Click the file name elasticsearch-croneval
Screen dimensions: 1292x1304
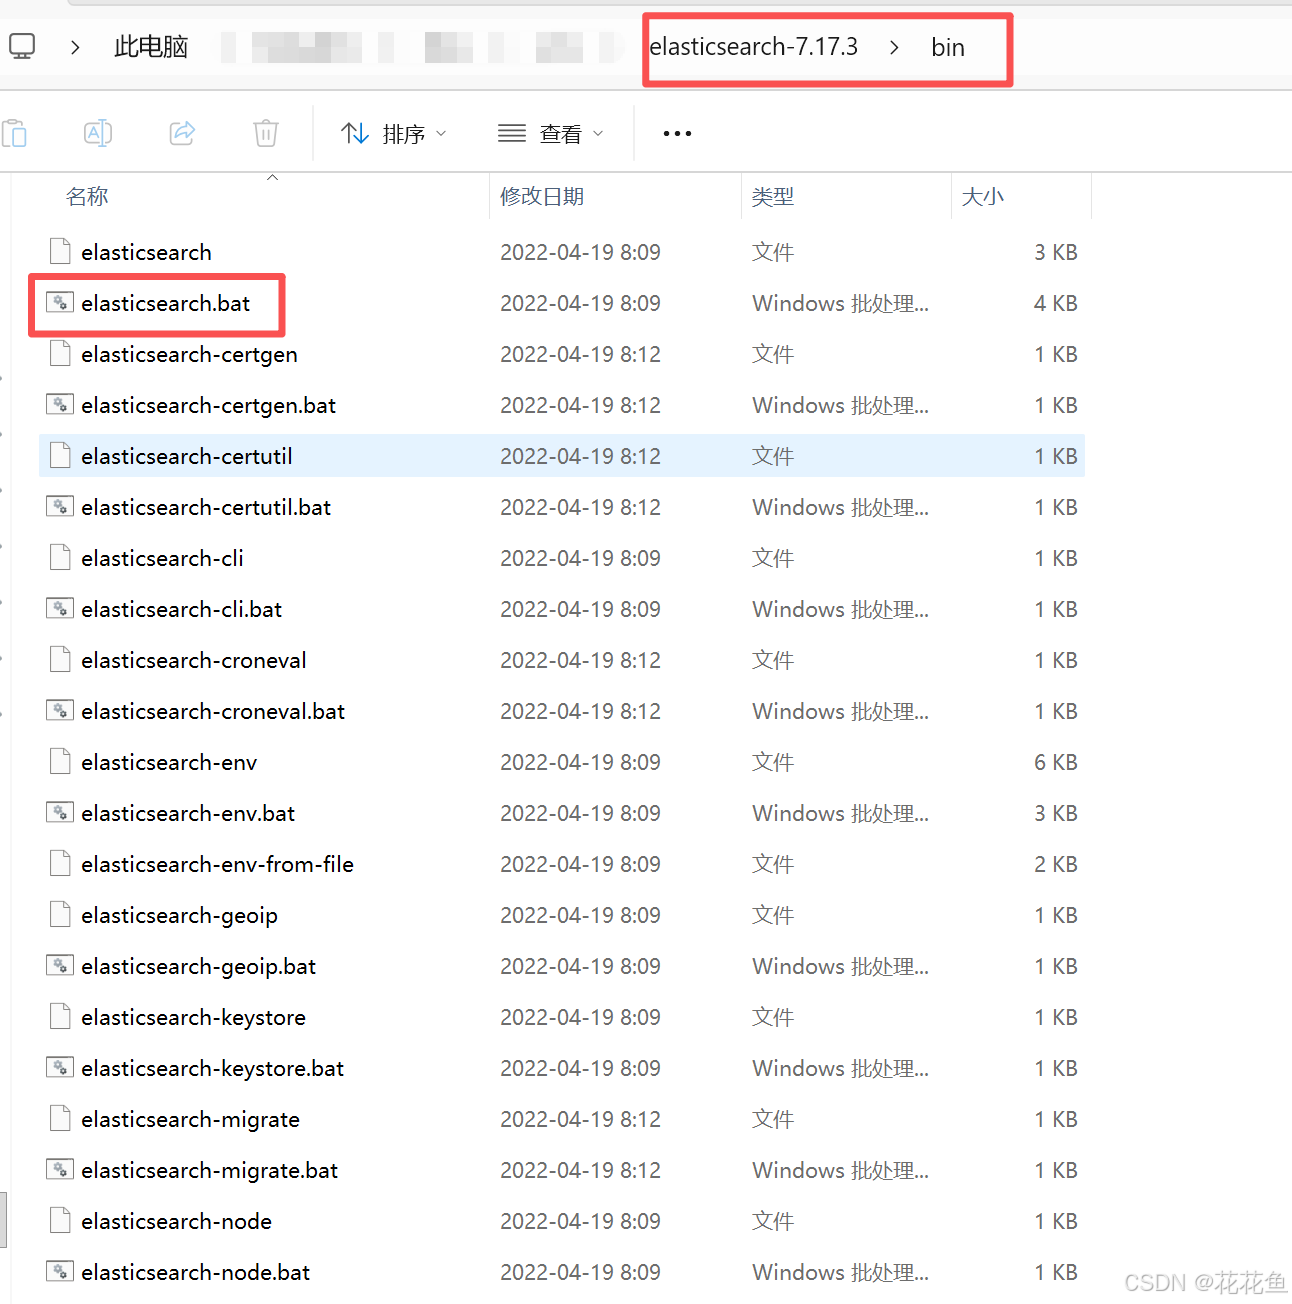(194, 660)
